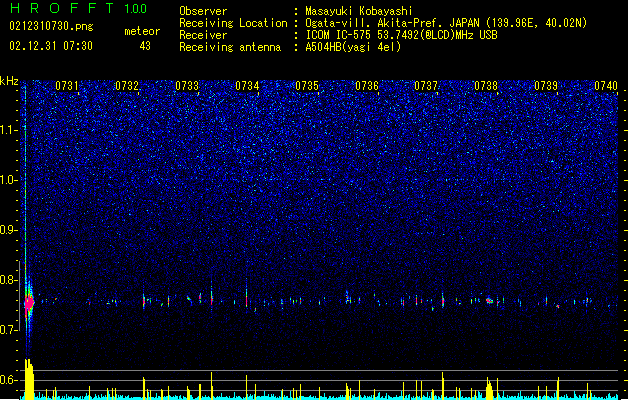Click the kHz axis unit label
The width and height of the screenshot is (629, 400).
[9, 81]
